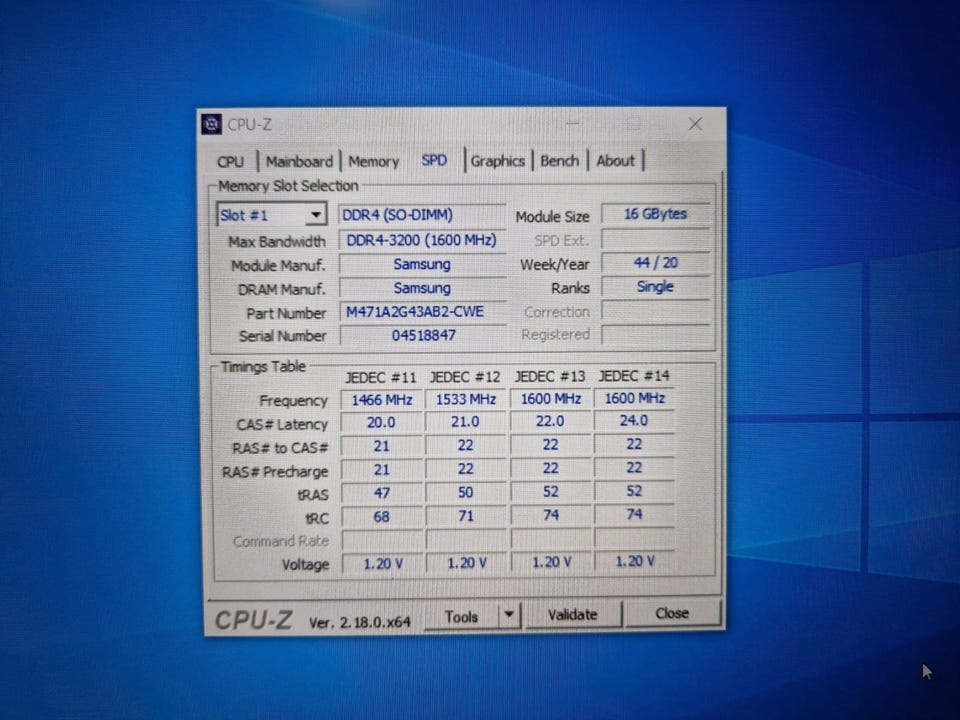Click the DRAM Manuf. Samsung value
This screenshot has height=720, width=960.
coord(422,288)
